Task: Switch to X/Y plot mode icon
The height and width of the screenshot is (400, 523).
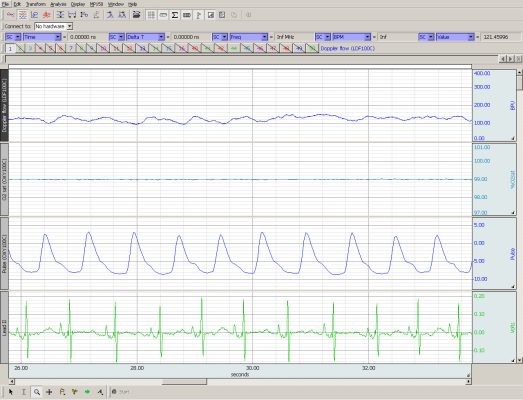Action: (x=35, y=15)
